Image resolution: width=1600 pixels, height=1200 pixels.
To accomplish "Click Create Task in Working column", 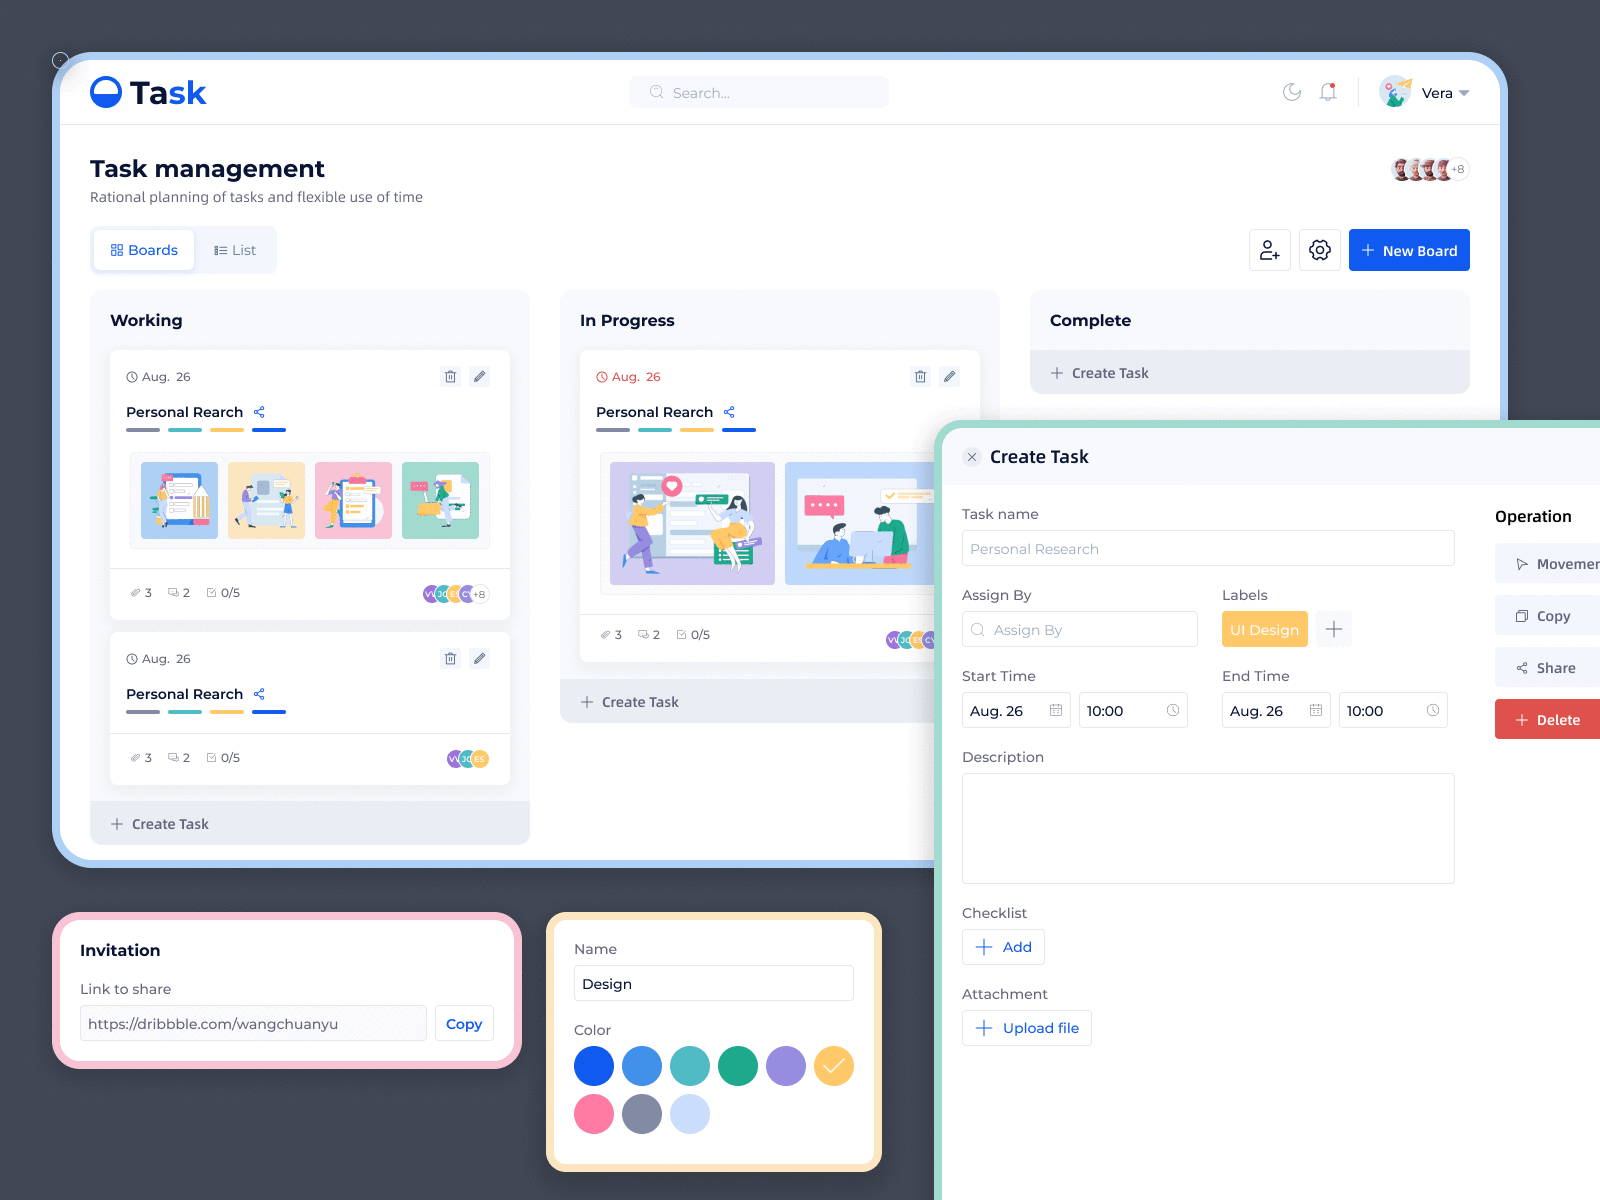I will (x=310, y=823).
